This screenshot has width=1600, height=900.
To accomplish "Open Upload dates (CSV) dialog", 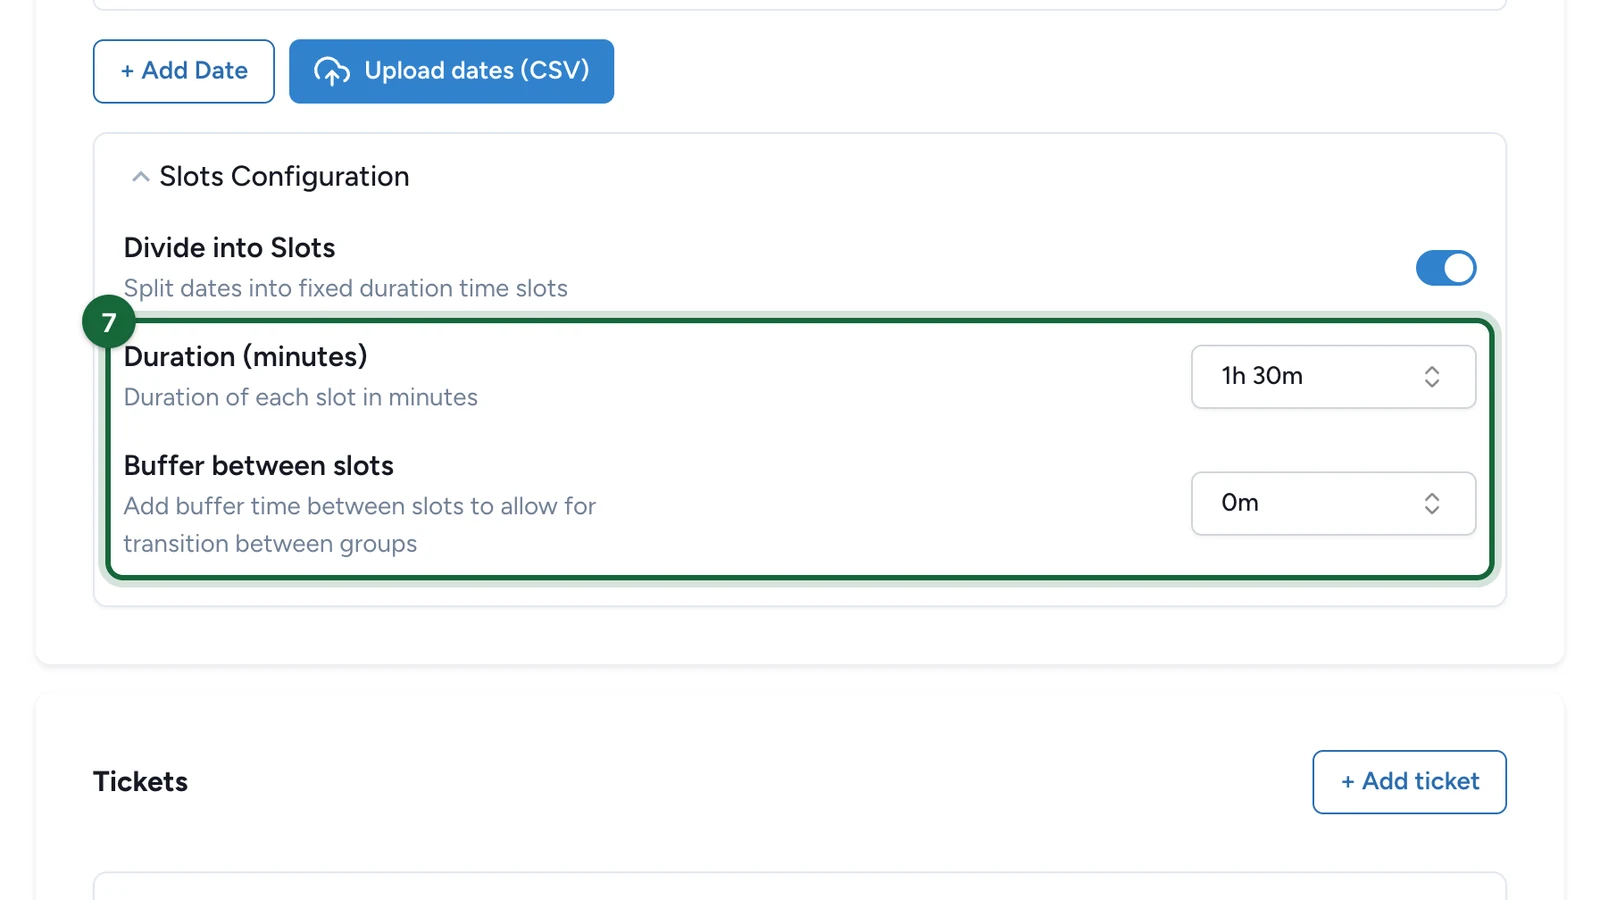I will coord(451,71).
